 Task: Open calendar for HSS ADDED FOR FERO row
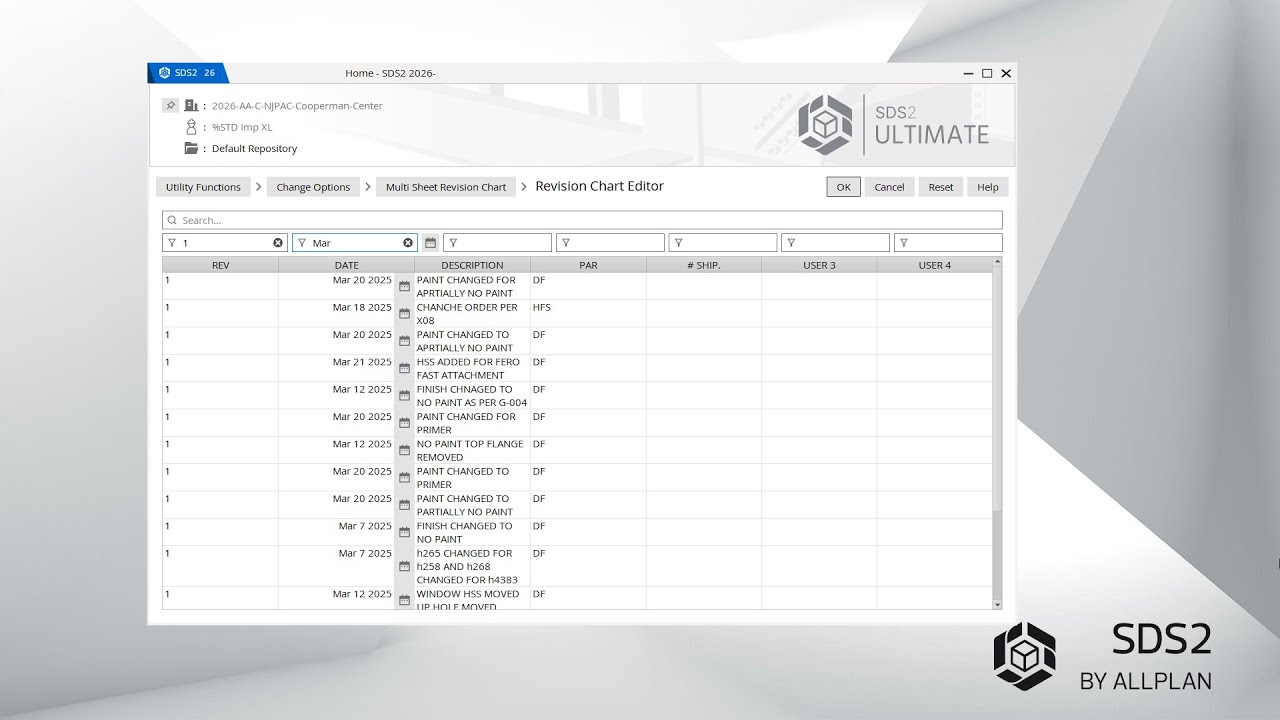tap(404, 368)
